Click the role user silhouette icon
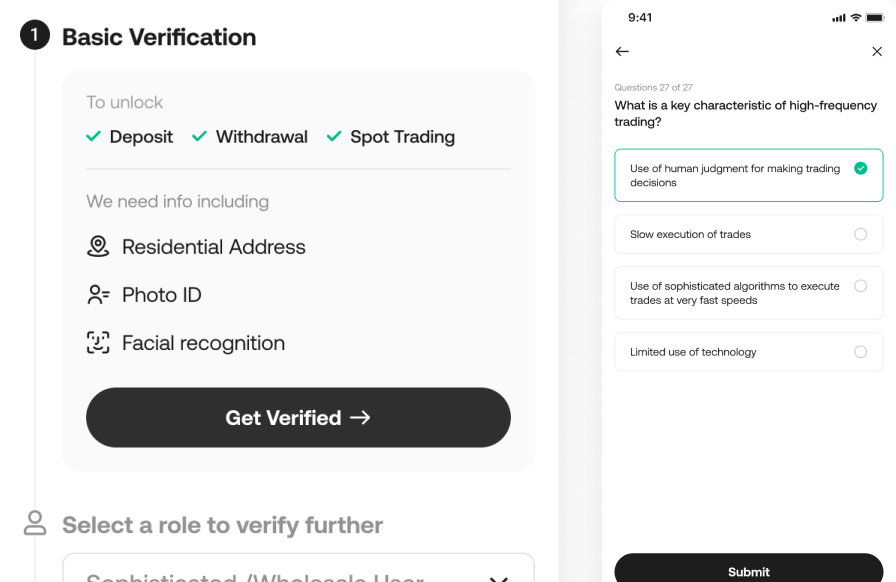This screenshot has width=896, height=582. (35, 523)
